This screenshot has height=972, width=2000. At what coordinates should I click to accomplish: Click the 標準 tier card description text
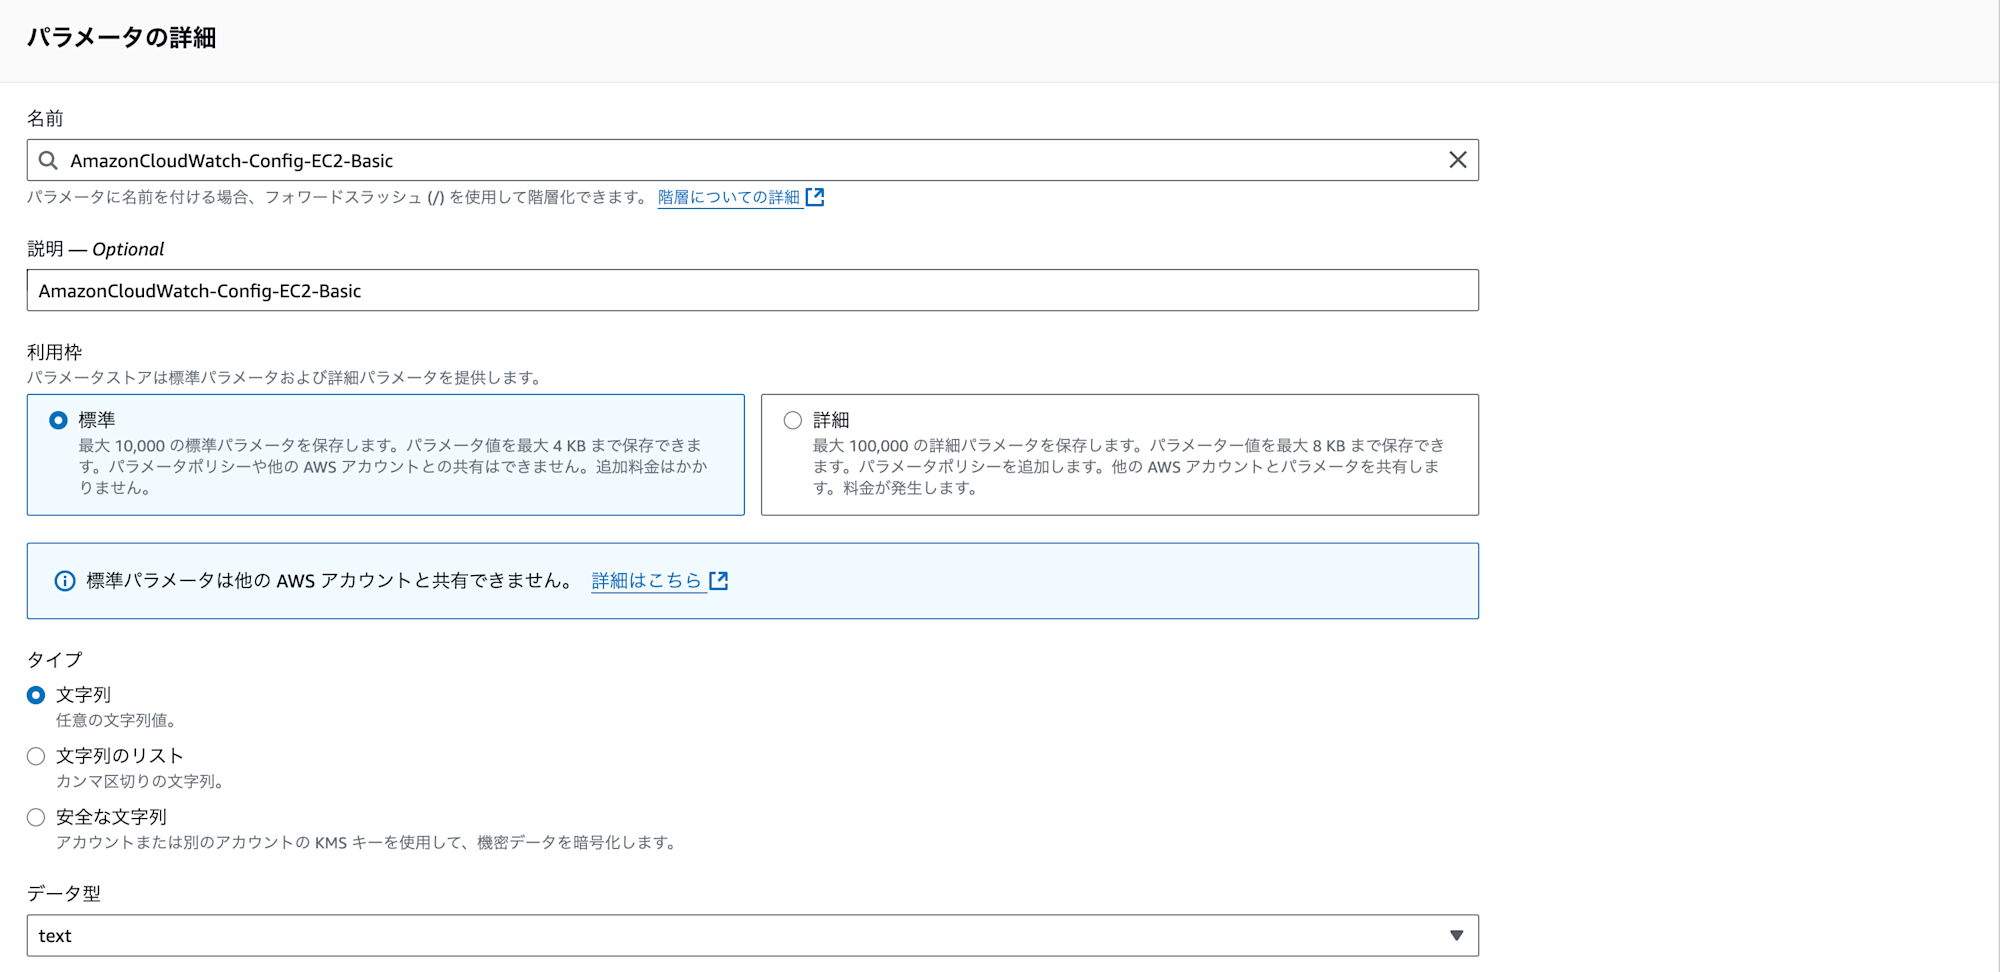(393, 467)
